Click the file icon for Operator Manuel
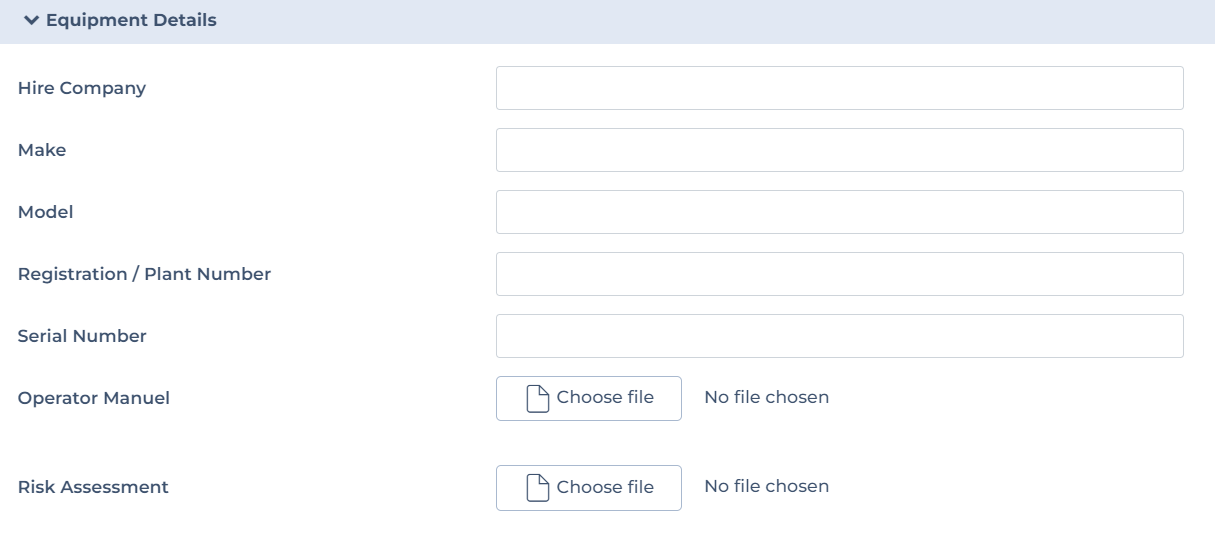 tap(539, 398)
